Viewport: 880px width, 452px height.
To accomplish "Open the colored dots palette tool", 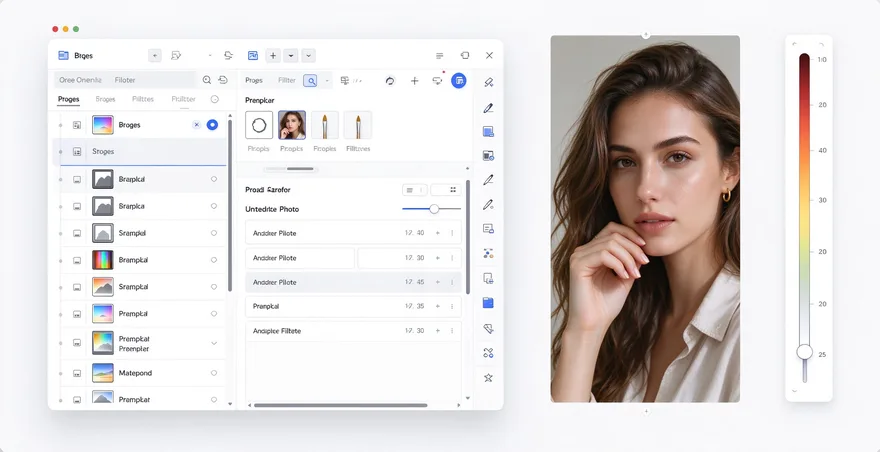I will [488, 254].
